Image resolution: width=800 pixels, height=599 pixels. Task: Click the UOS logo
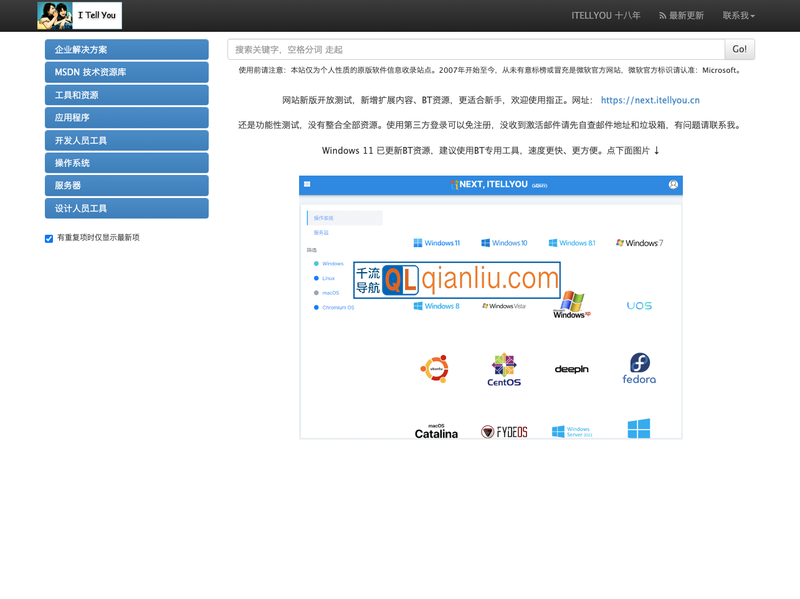(639, 305)
